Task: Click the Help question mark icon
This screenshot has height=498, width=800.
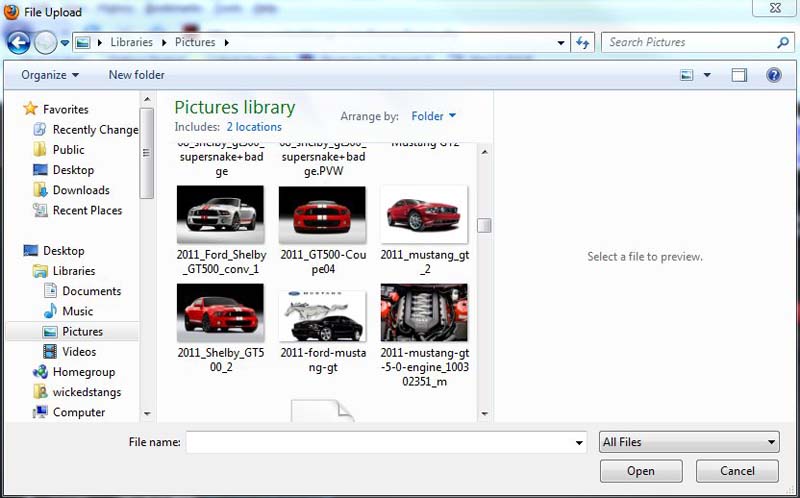Action: [773, 76]
